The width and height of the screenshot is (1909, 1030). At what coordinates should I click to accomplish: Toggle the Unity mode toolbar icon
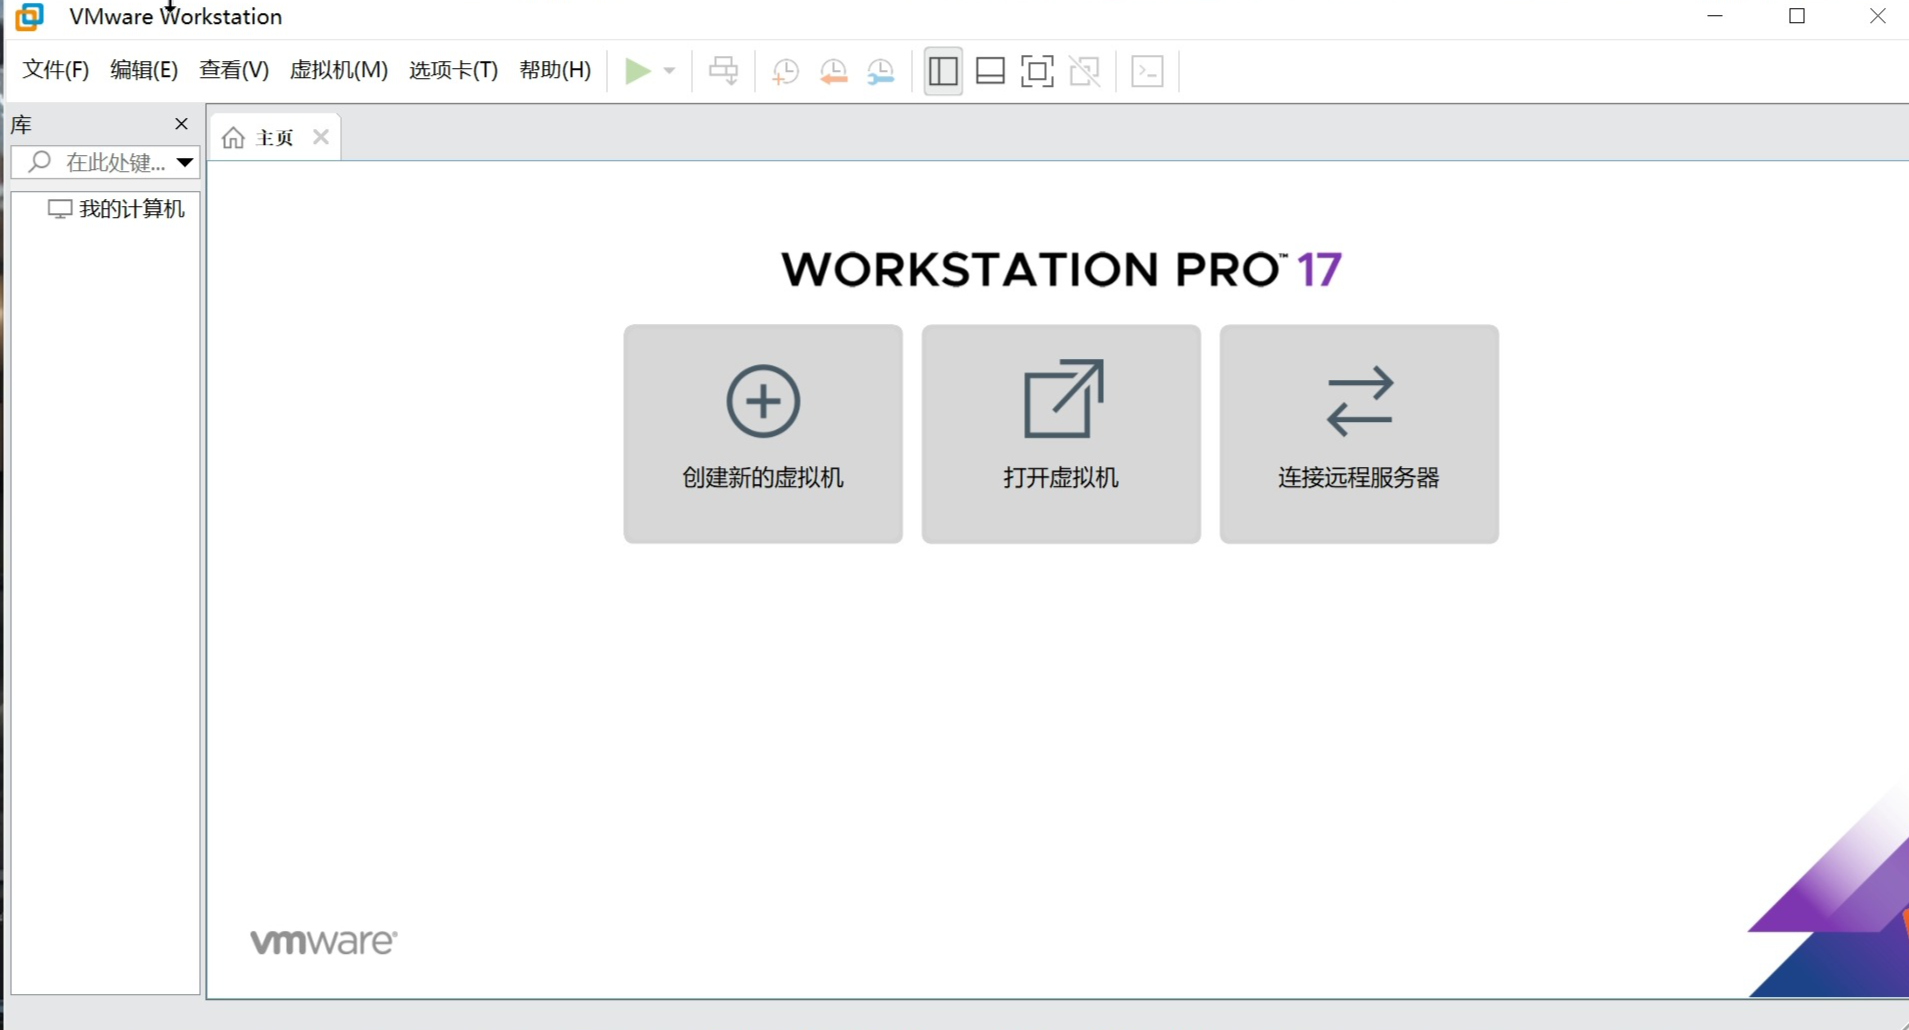tap(1084, 71)
